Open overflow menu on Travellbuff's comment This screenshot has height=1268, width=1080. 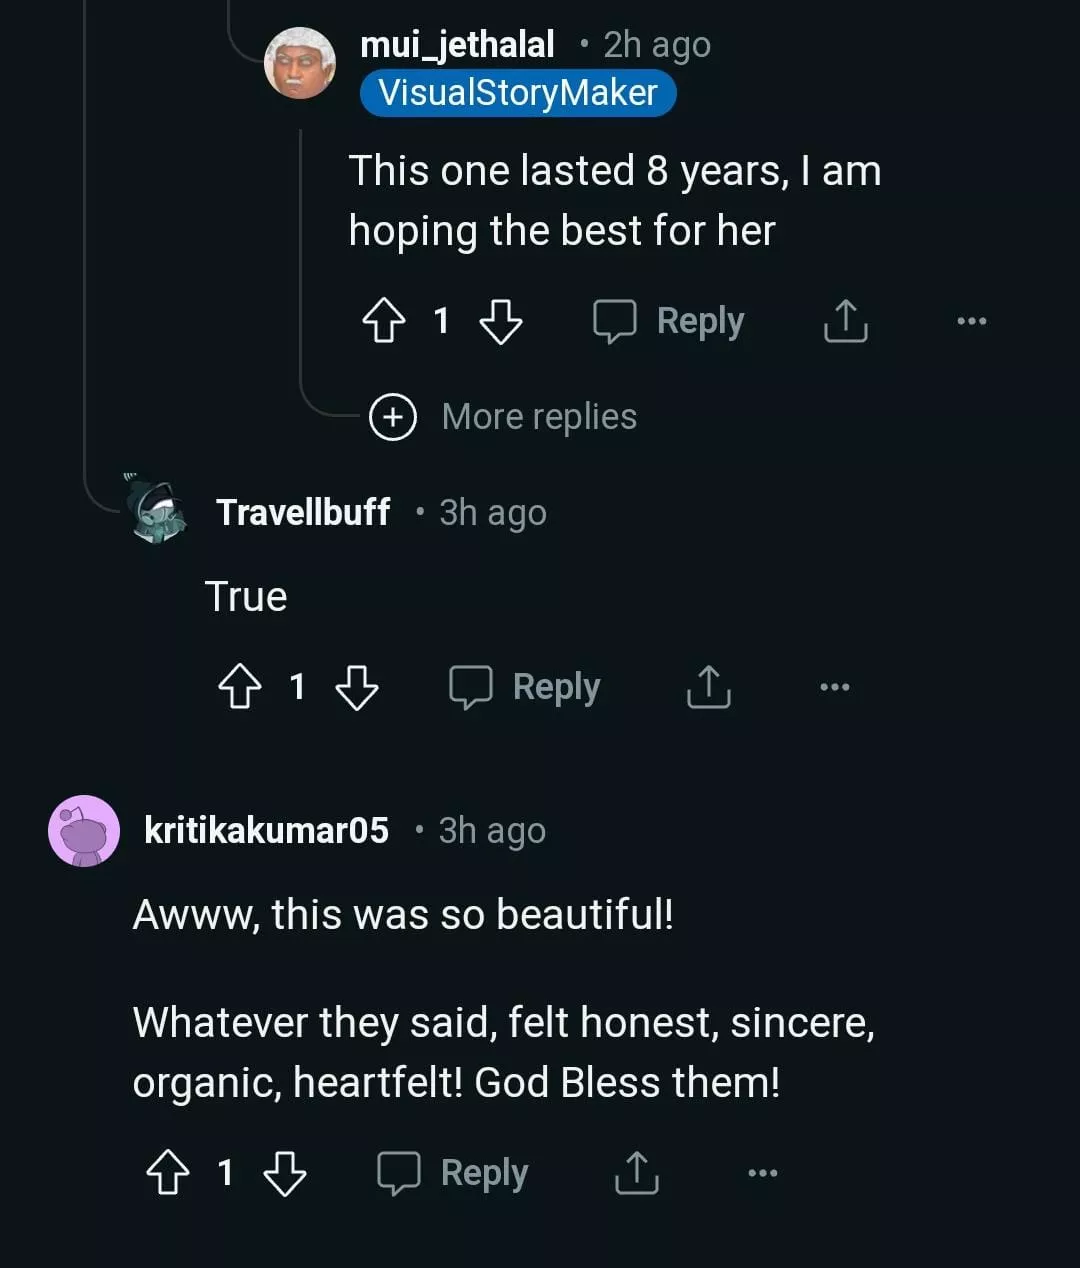[834, 687]
